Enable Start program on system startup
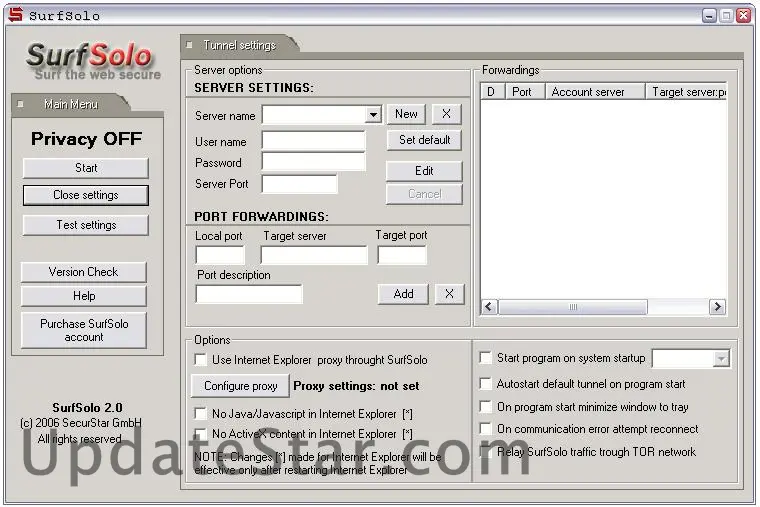 click(485, 358)
